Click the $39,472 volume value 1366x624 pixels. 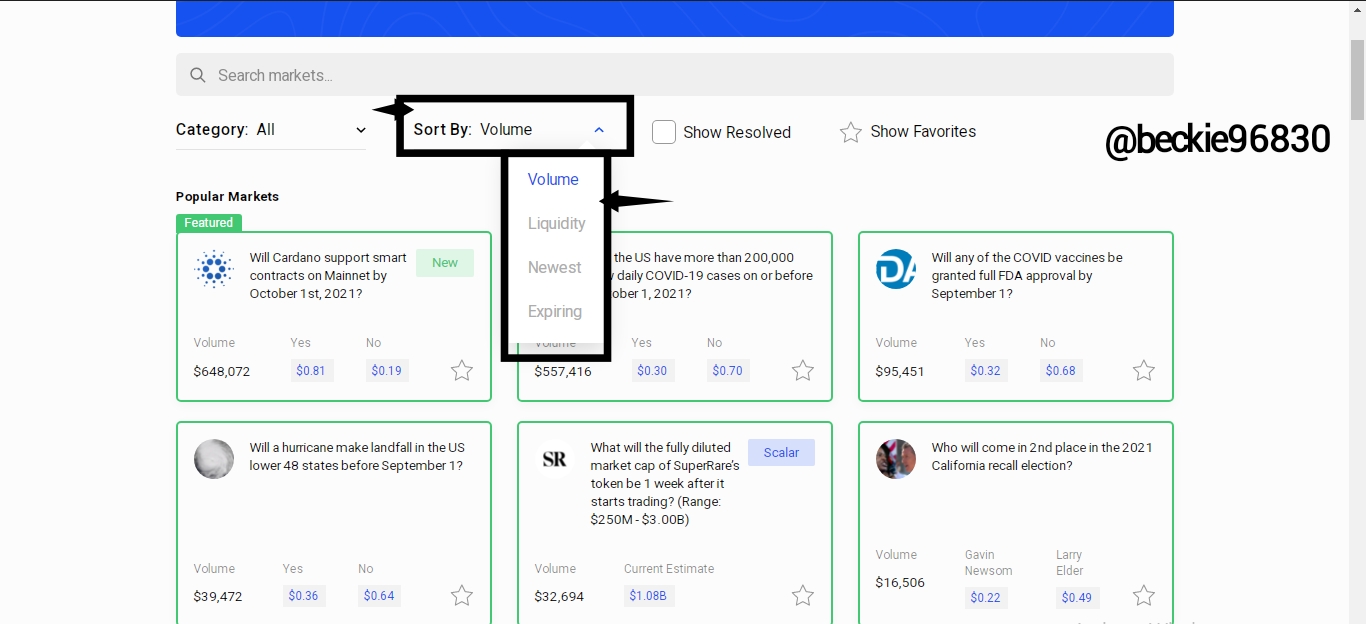[x=218, y=597]
